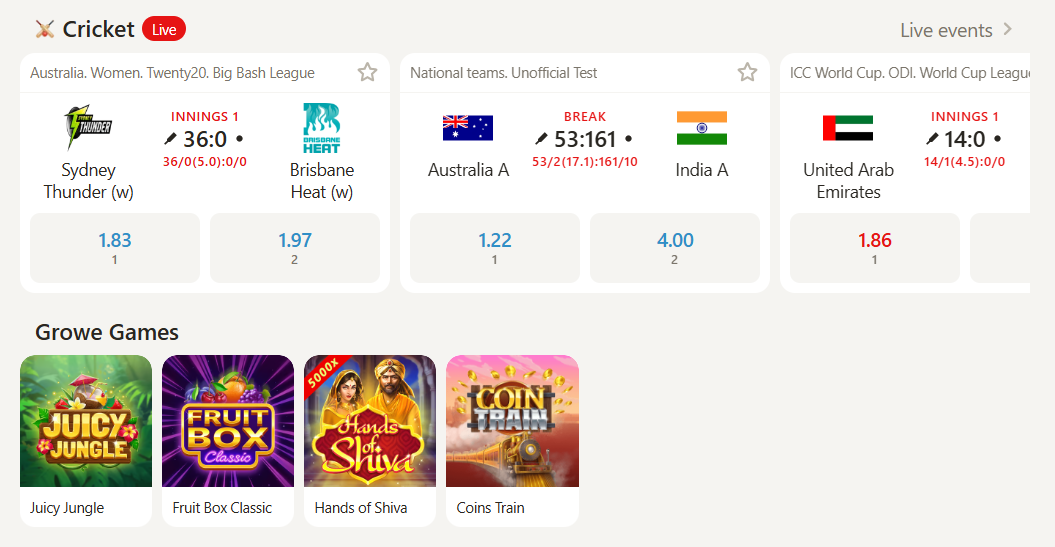
Task: Open Live events link
Action: tap(946, 30)
